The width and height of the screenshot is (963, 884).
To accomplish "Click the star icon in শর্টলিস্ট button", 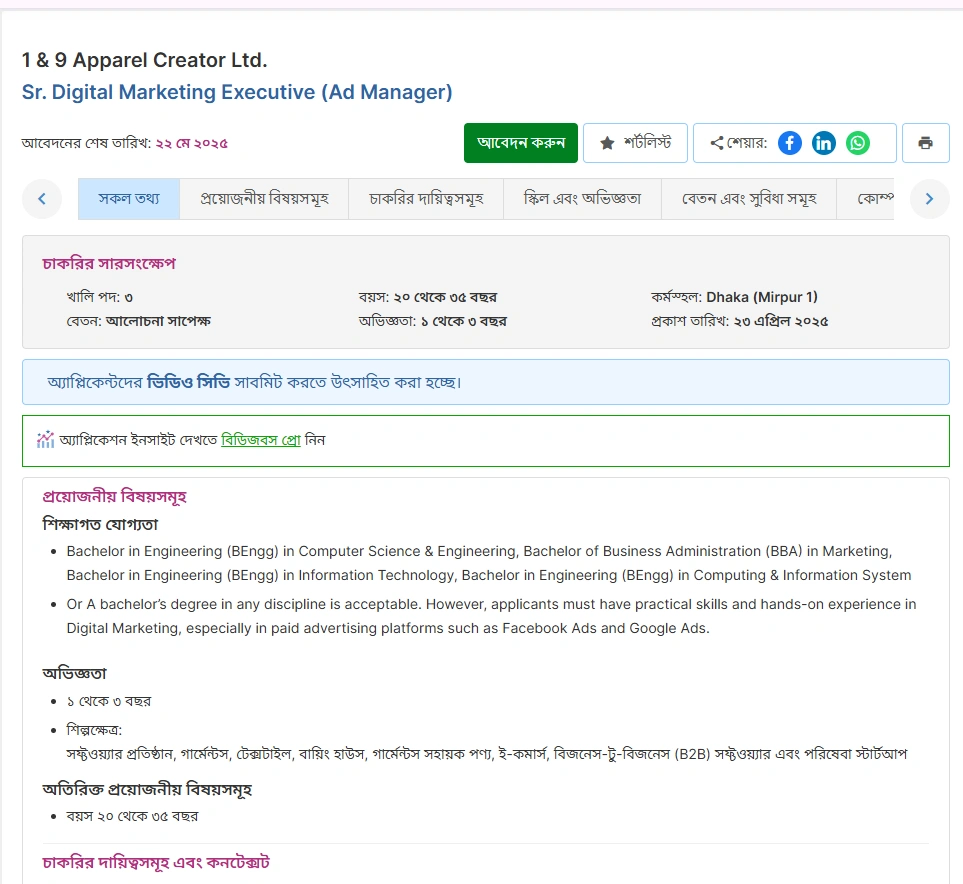I will pos(607,143).
